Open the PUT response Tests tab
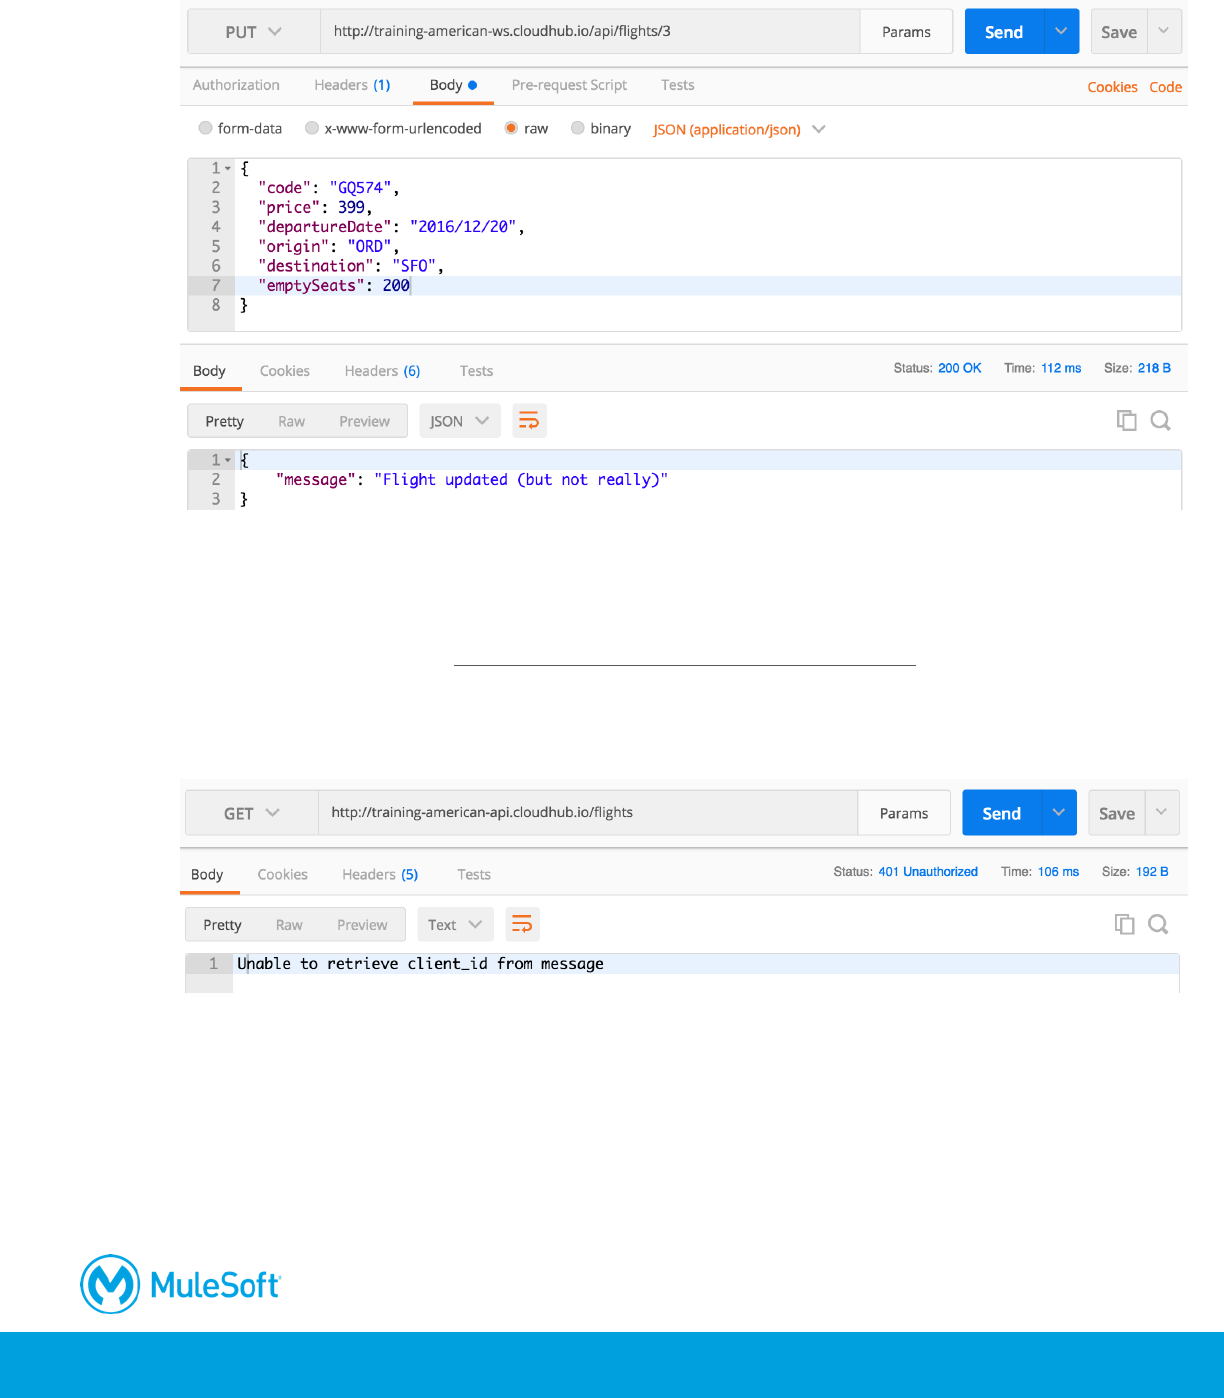 (476, 371)
